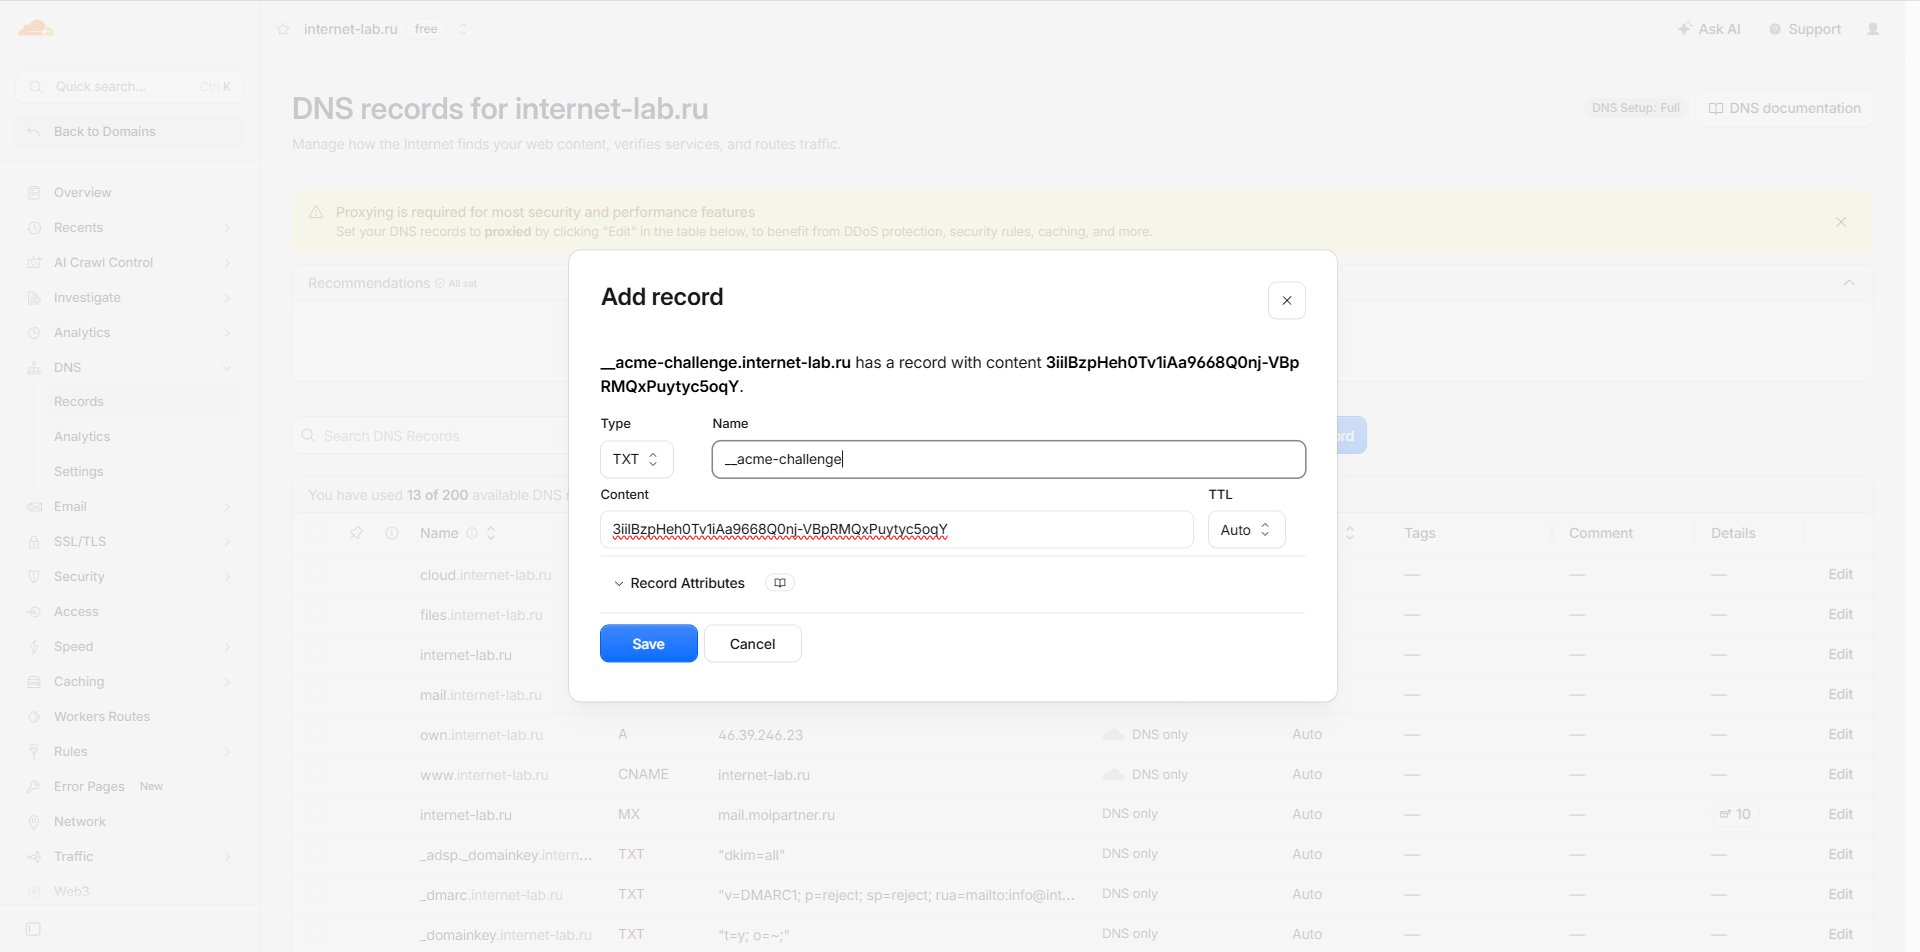This screenshot has width=1920, height=952.
Task: Click DNS only cloud icon for own.internet-lab.ru
Action: [x=1113, y=735]
